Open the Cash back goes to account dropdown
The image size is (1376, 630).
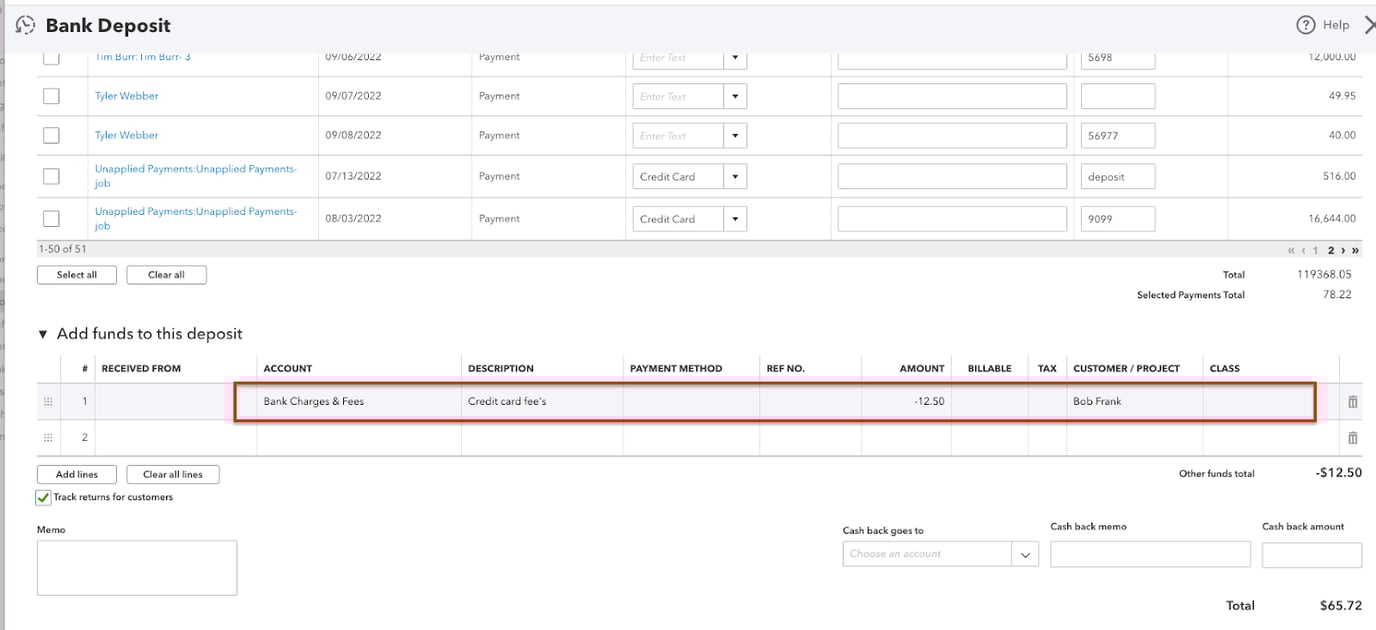tap(1024, 553)
